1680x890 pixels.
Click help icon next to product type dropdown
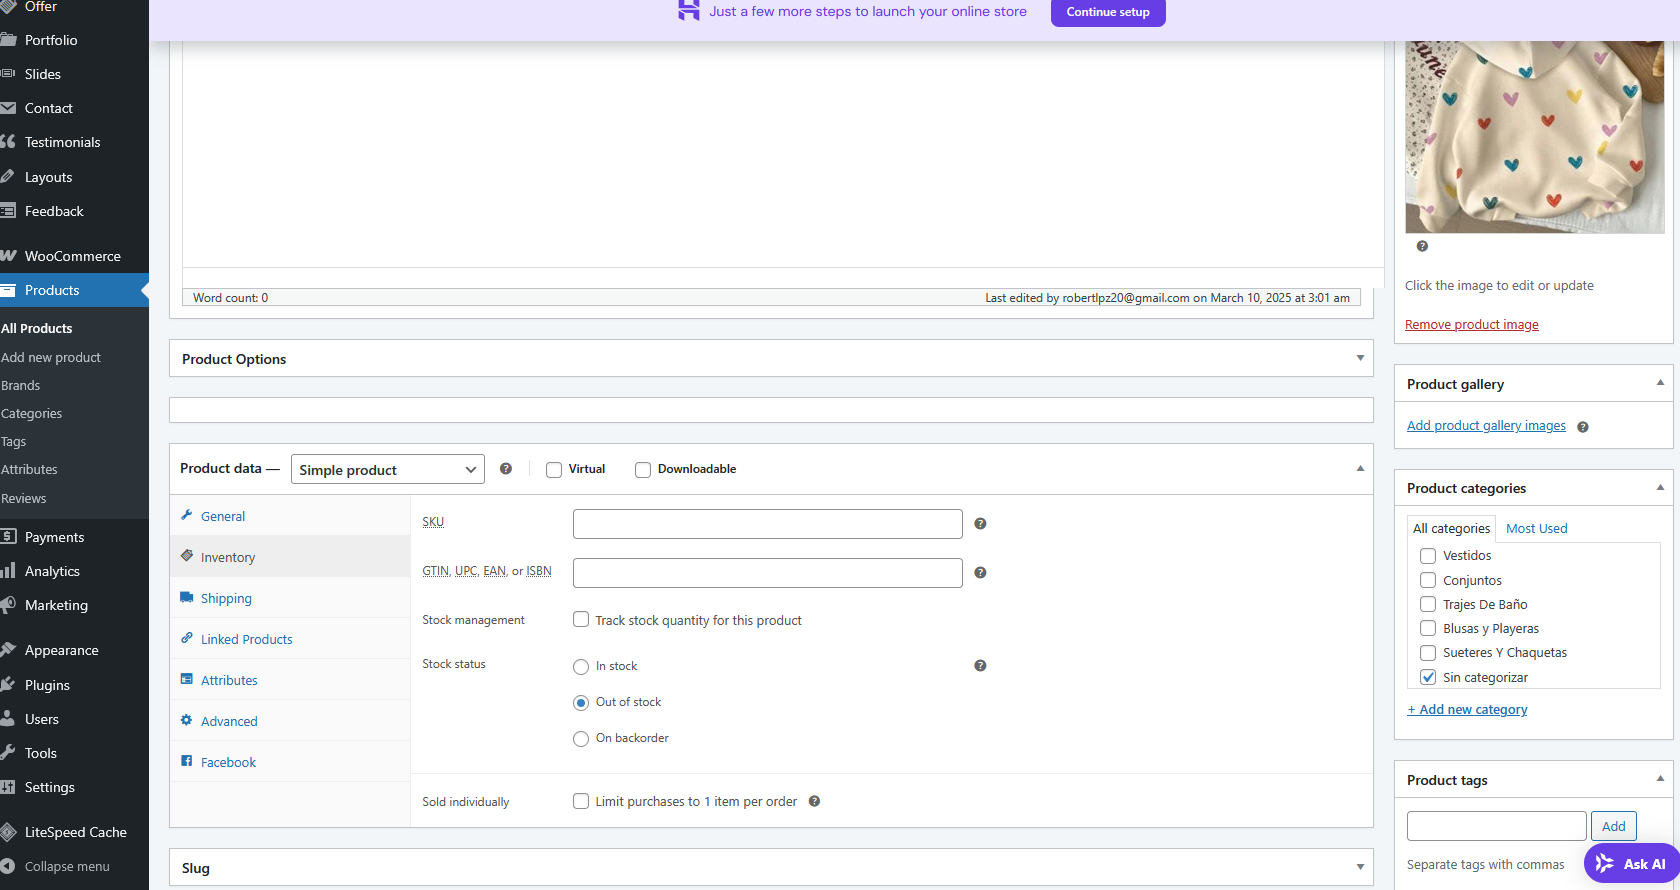tap(506, 469)
